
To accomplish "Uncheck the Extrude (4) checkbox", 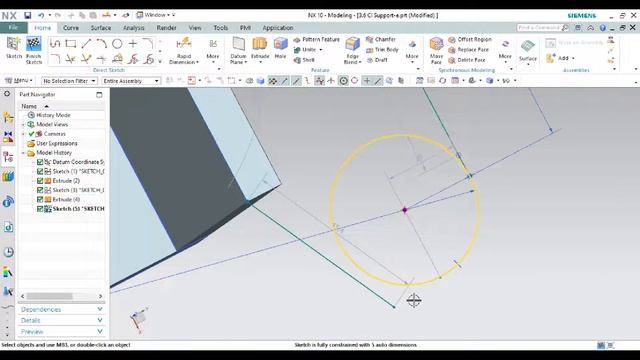I will [40, 200].
